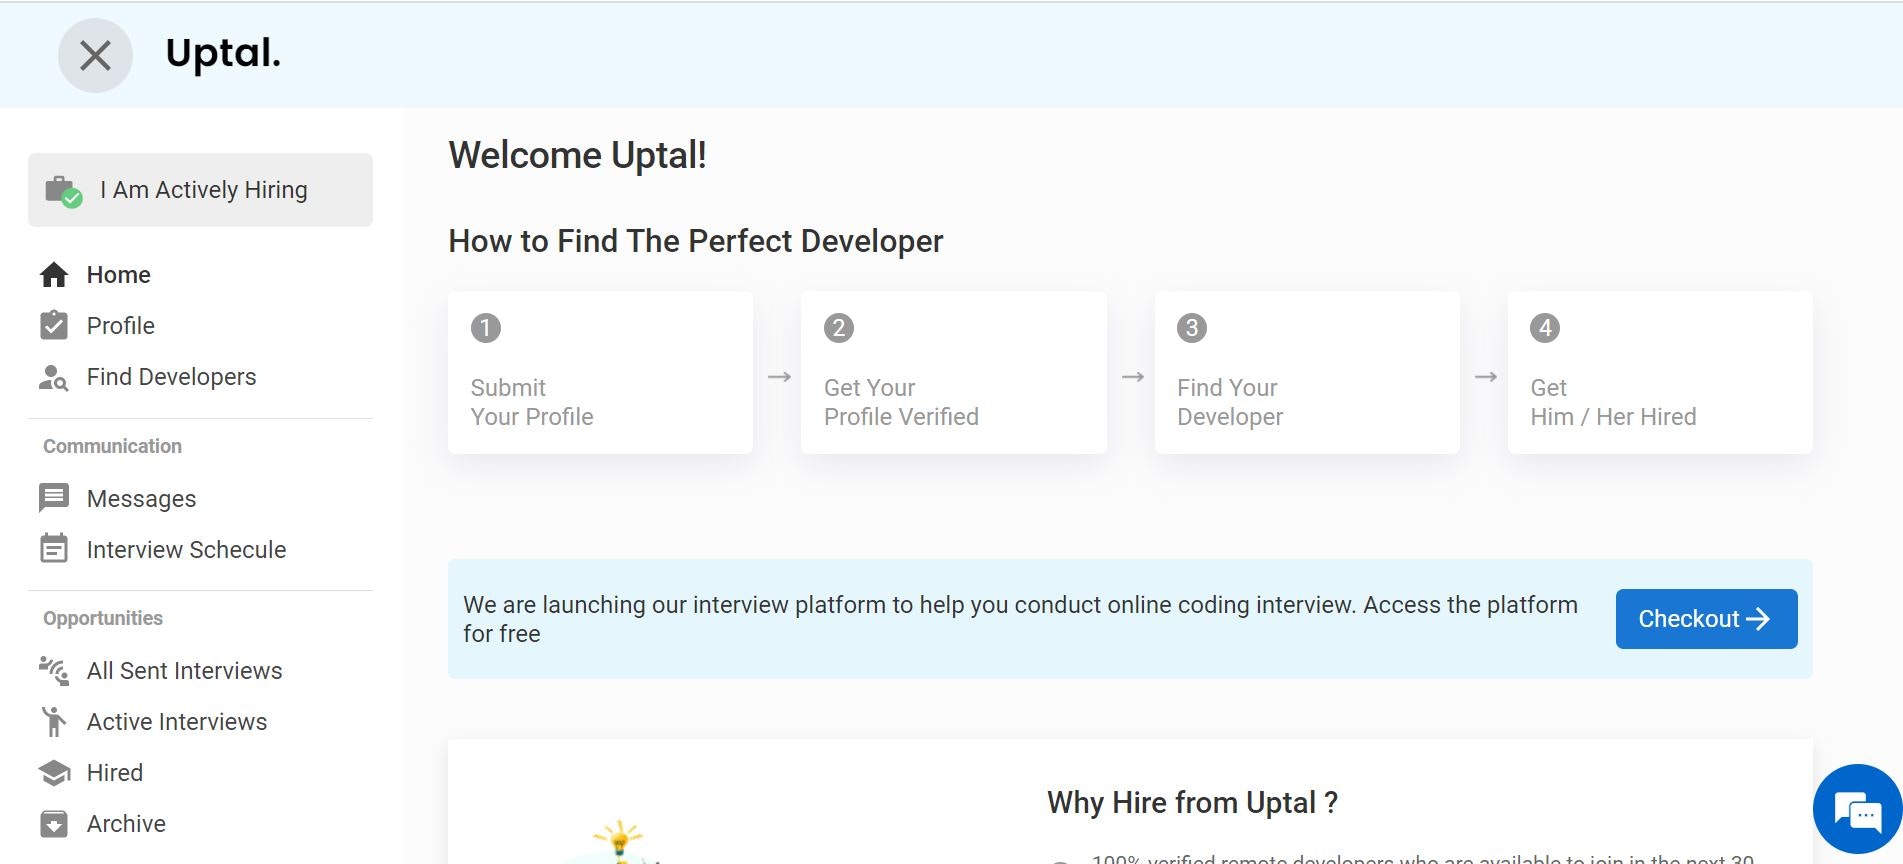Click the Opportunities section label

[x=103, y=619]
